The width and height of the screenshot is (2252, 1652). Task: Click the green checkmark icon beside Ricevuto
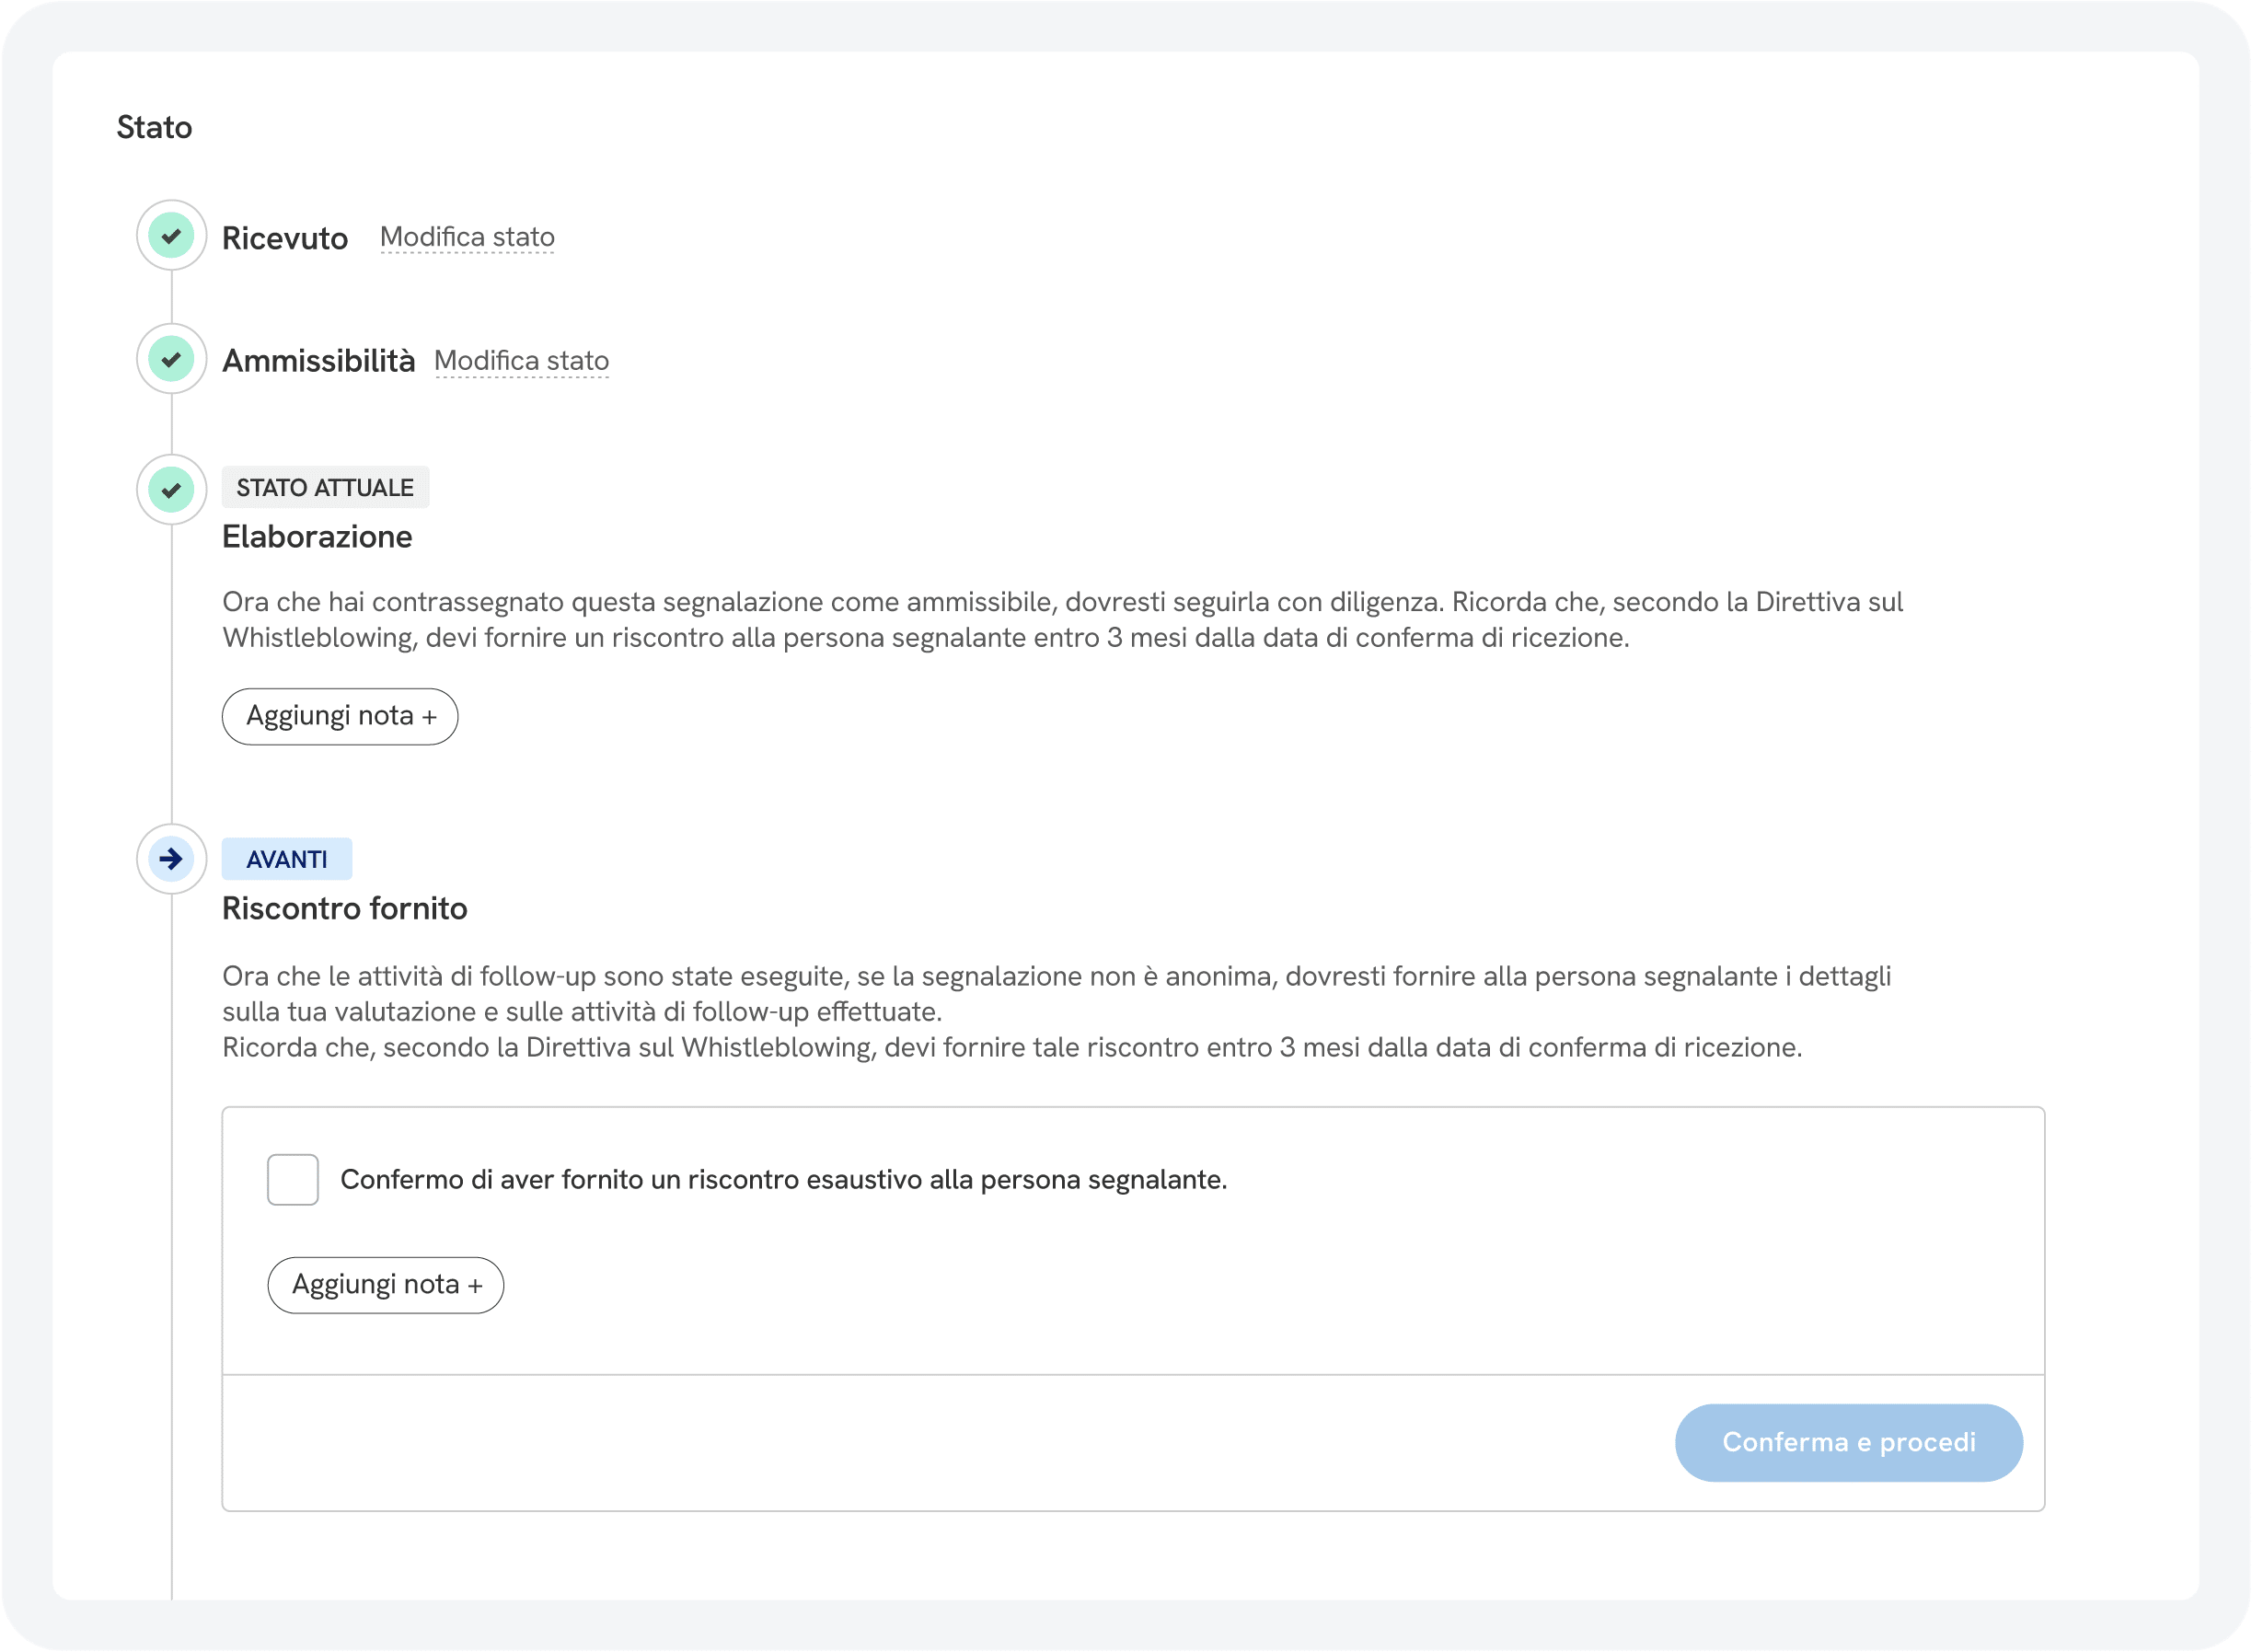click(x=171, y=236)
